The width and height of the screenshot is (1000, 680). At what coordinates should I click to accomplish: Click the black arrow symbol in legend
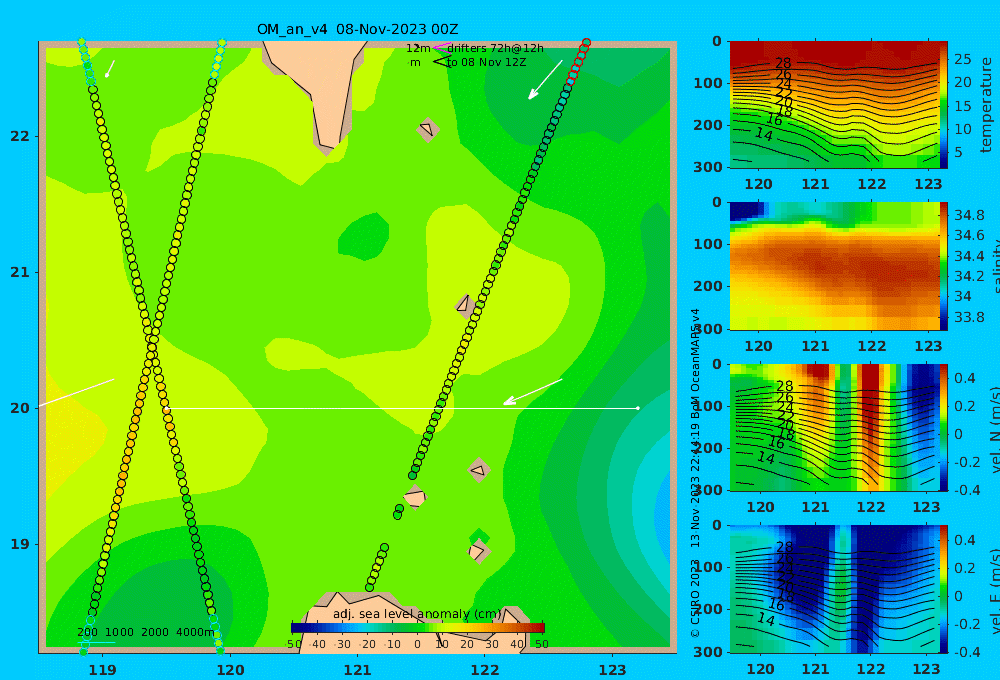[442, 61]
